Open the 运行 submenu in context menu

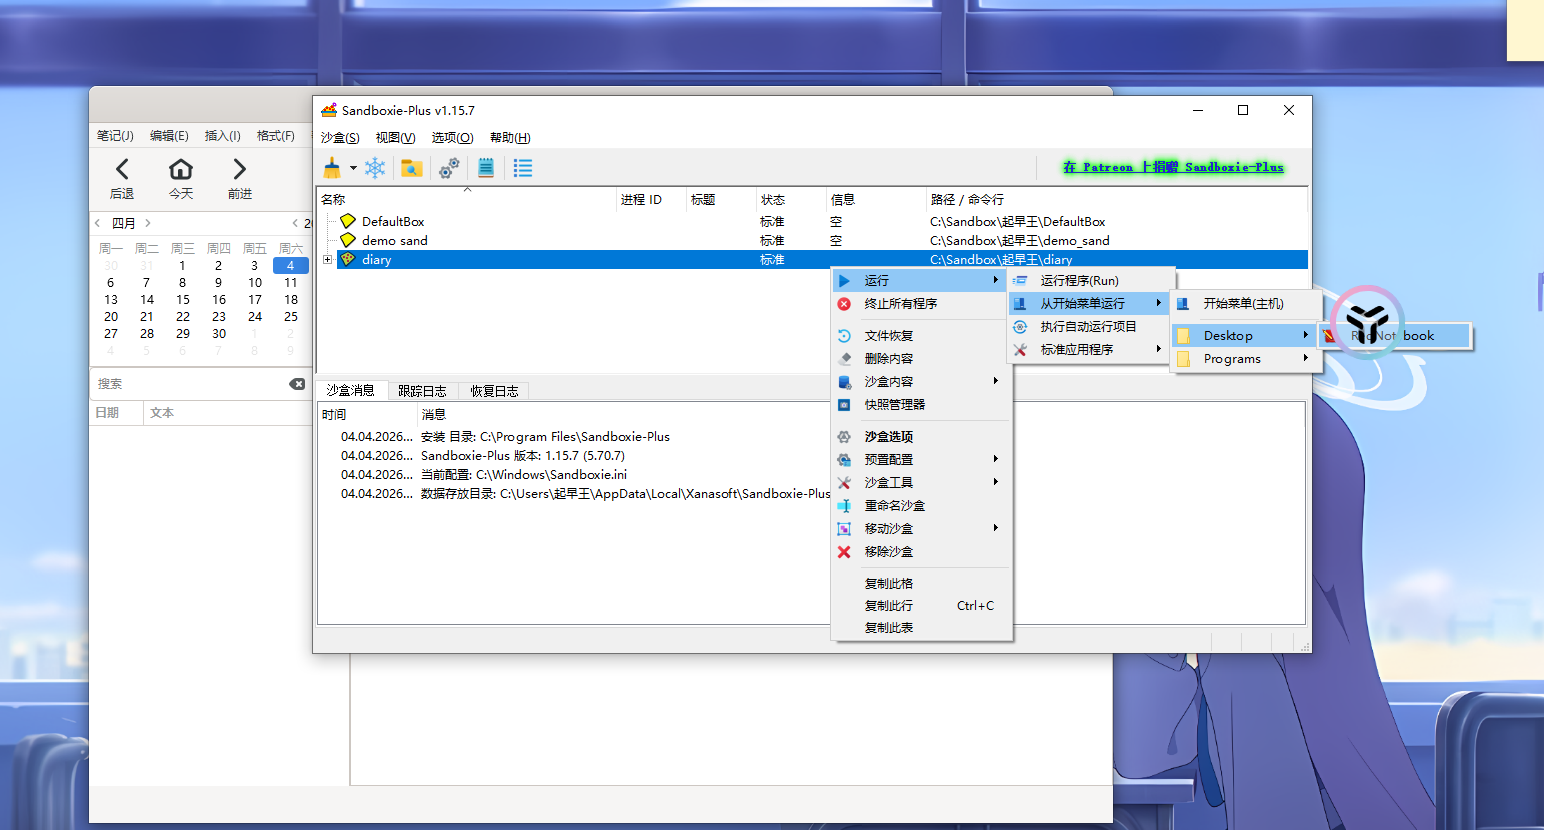click(x=920, y=281)
